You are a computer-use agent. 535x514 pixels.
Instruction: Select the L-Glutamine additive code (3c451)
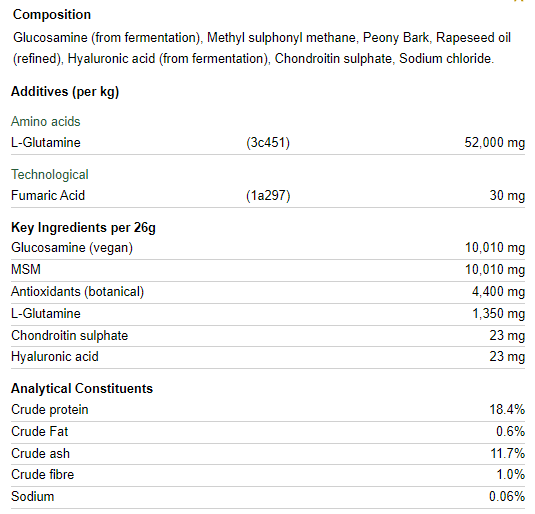[268, 143]
